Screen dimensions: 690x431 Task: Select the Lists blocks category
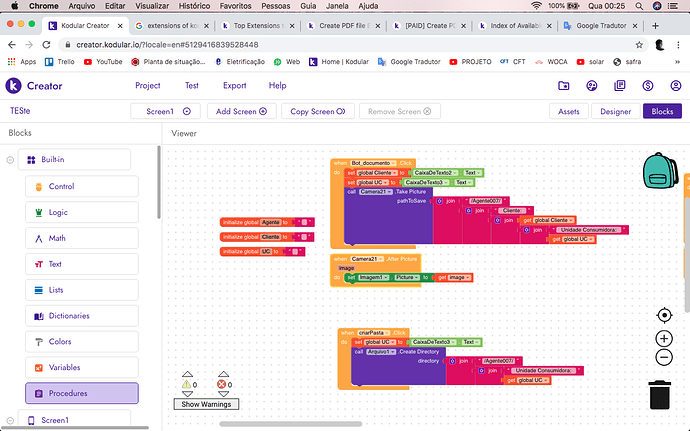tap(82, 290)
